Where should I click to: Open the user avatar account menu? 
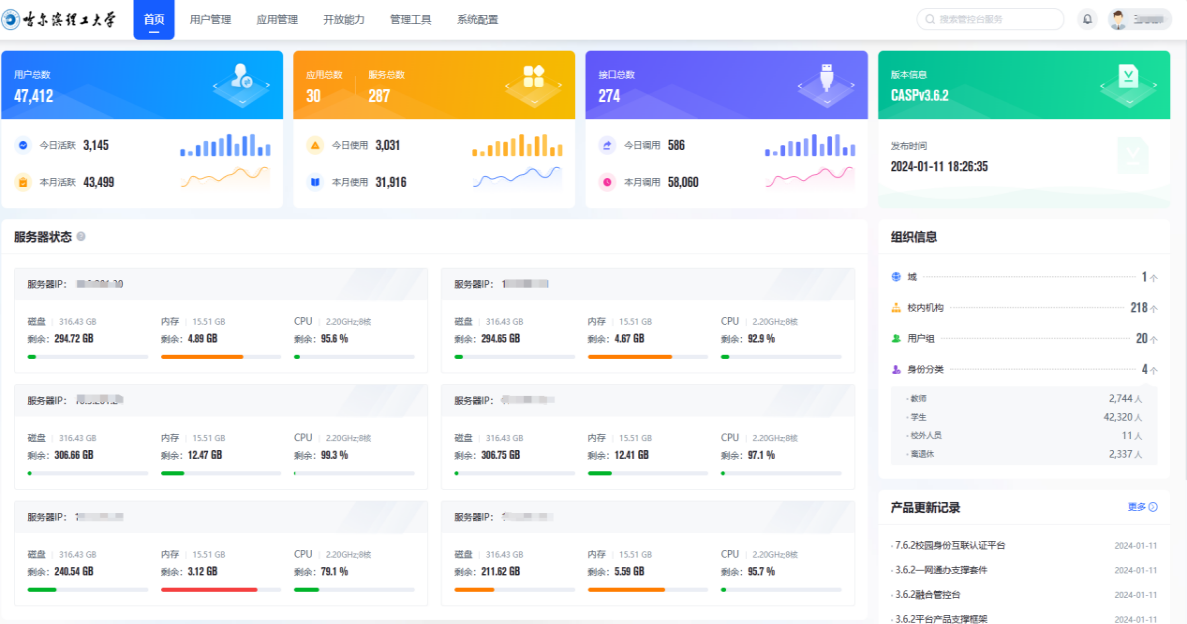pos(1139,19)
